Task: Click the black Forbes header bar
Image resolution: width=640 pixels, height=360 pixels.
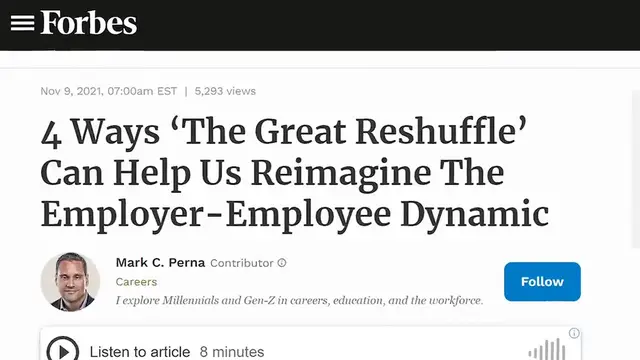Action: click(320, 25)
